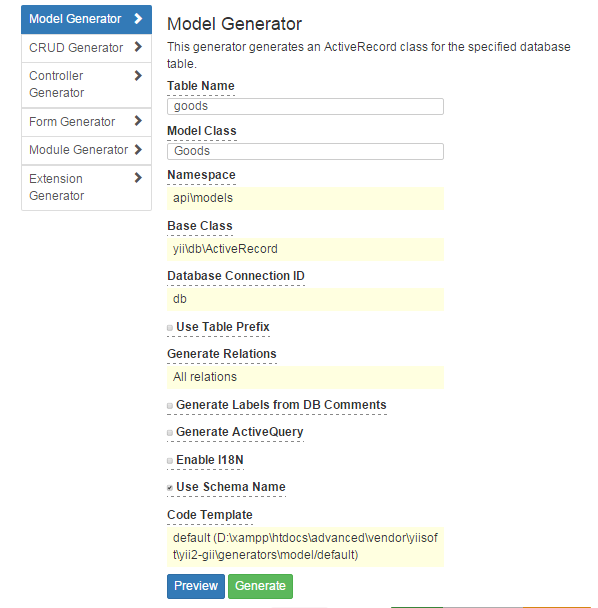The image size is (598, 608).
Task: Open the Form Generator menu item
Action: pyautogui.click(x=86, y=122)
